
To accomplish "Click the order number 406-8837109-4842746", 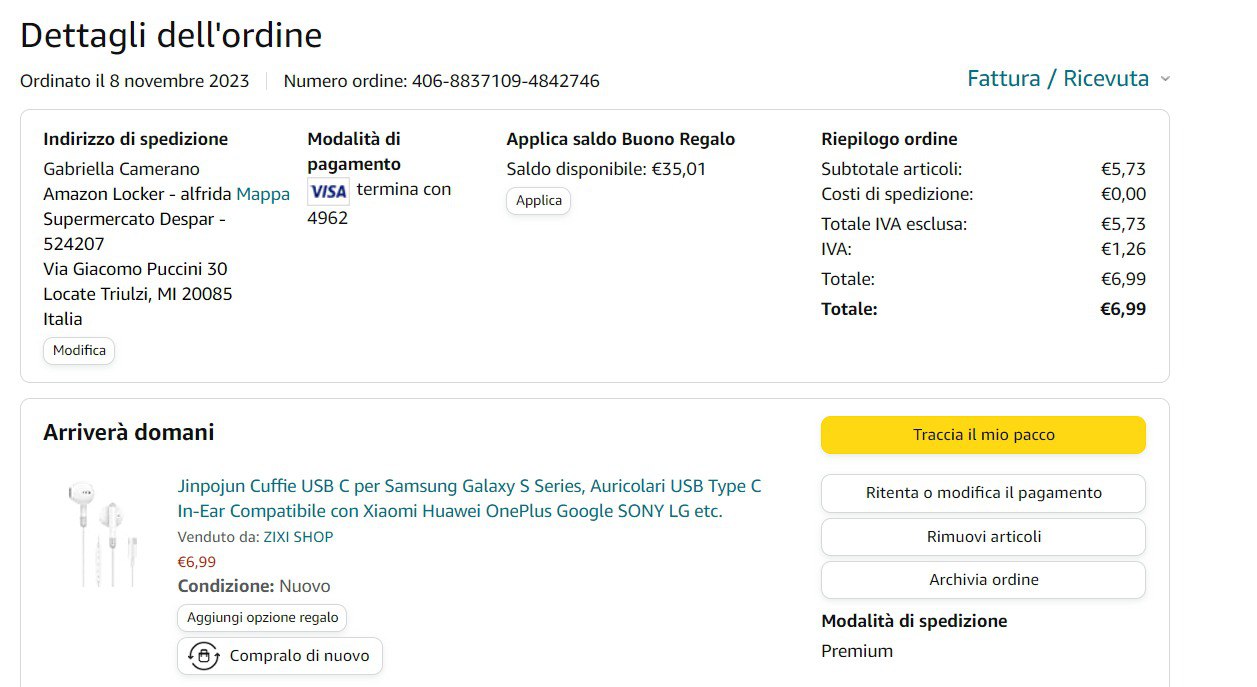I will click(505, 81).
